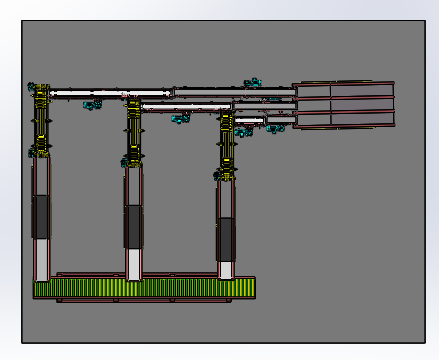
Task: Select the yellow spring assembly on left column
Action: pos(41,121)
